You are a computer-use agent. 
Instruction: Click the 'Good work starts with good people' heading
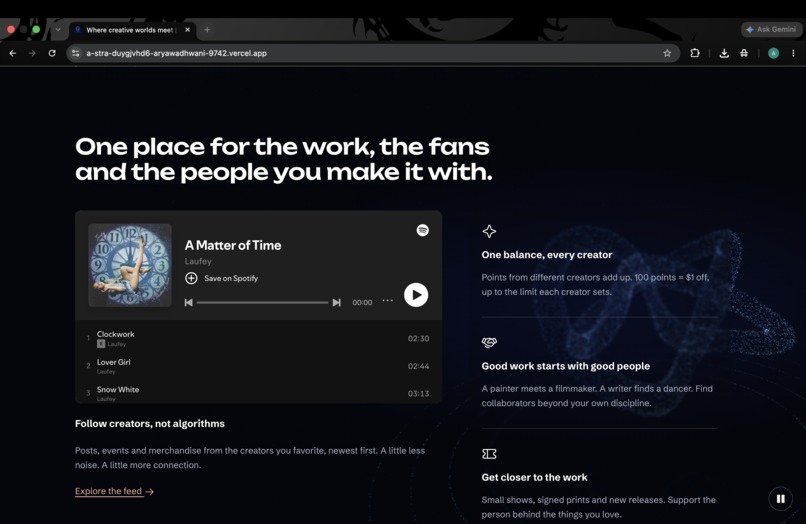565,366
